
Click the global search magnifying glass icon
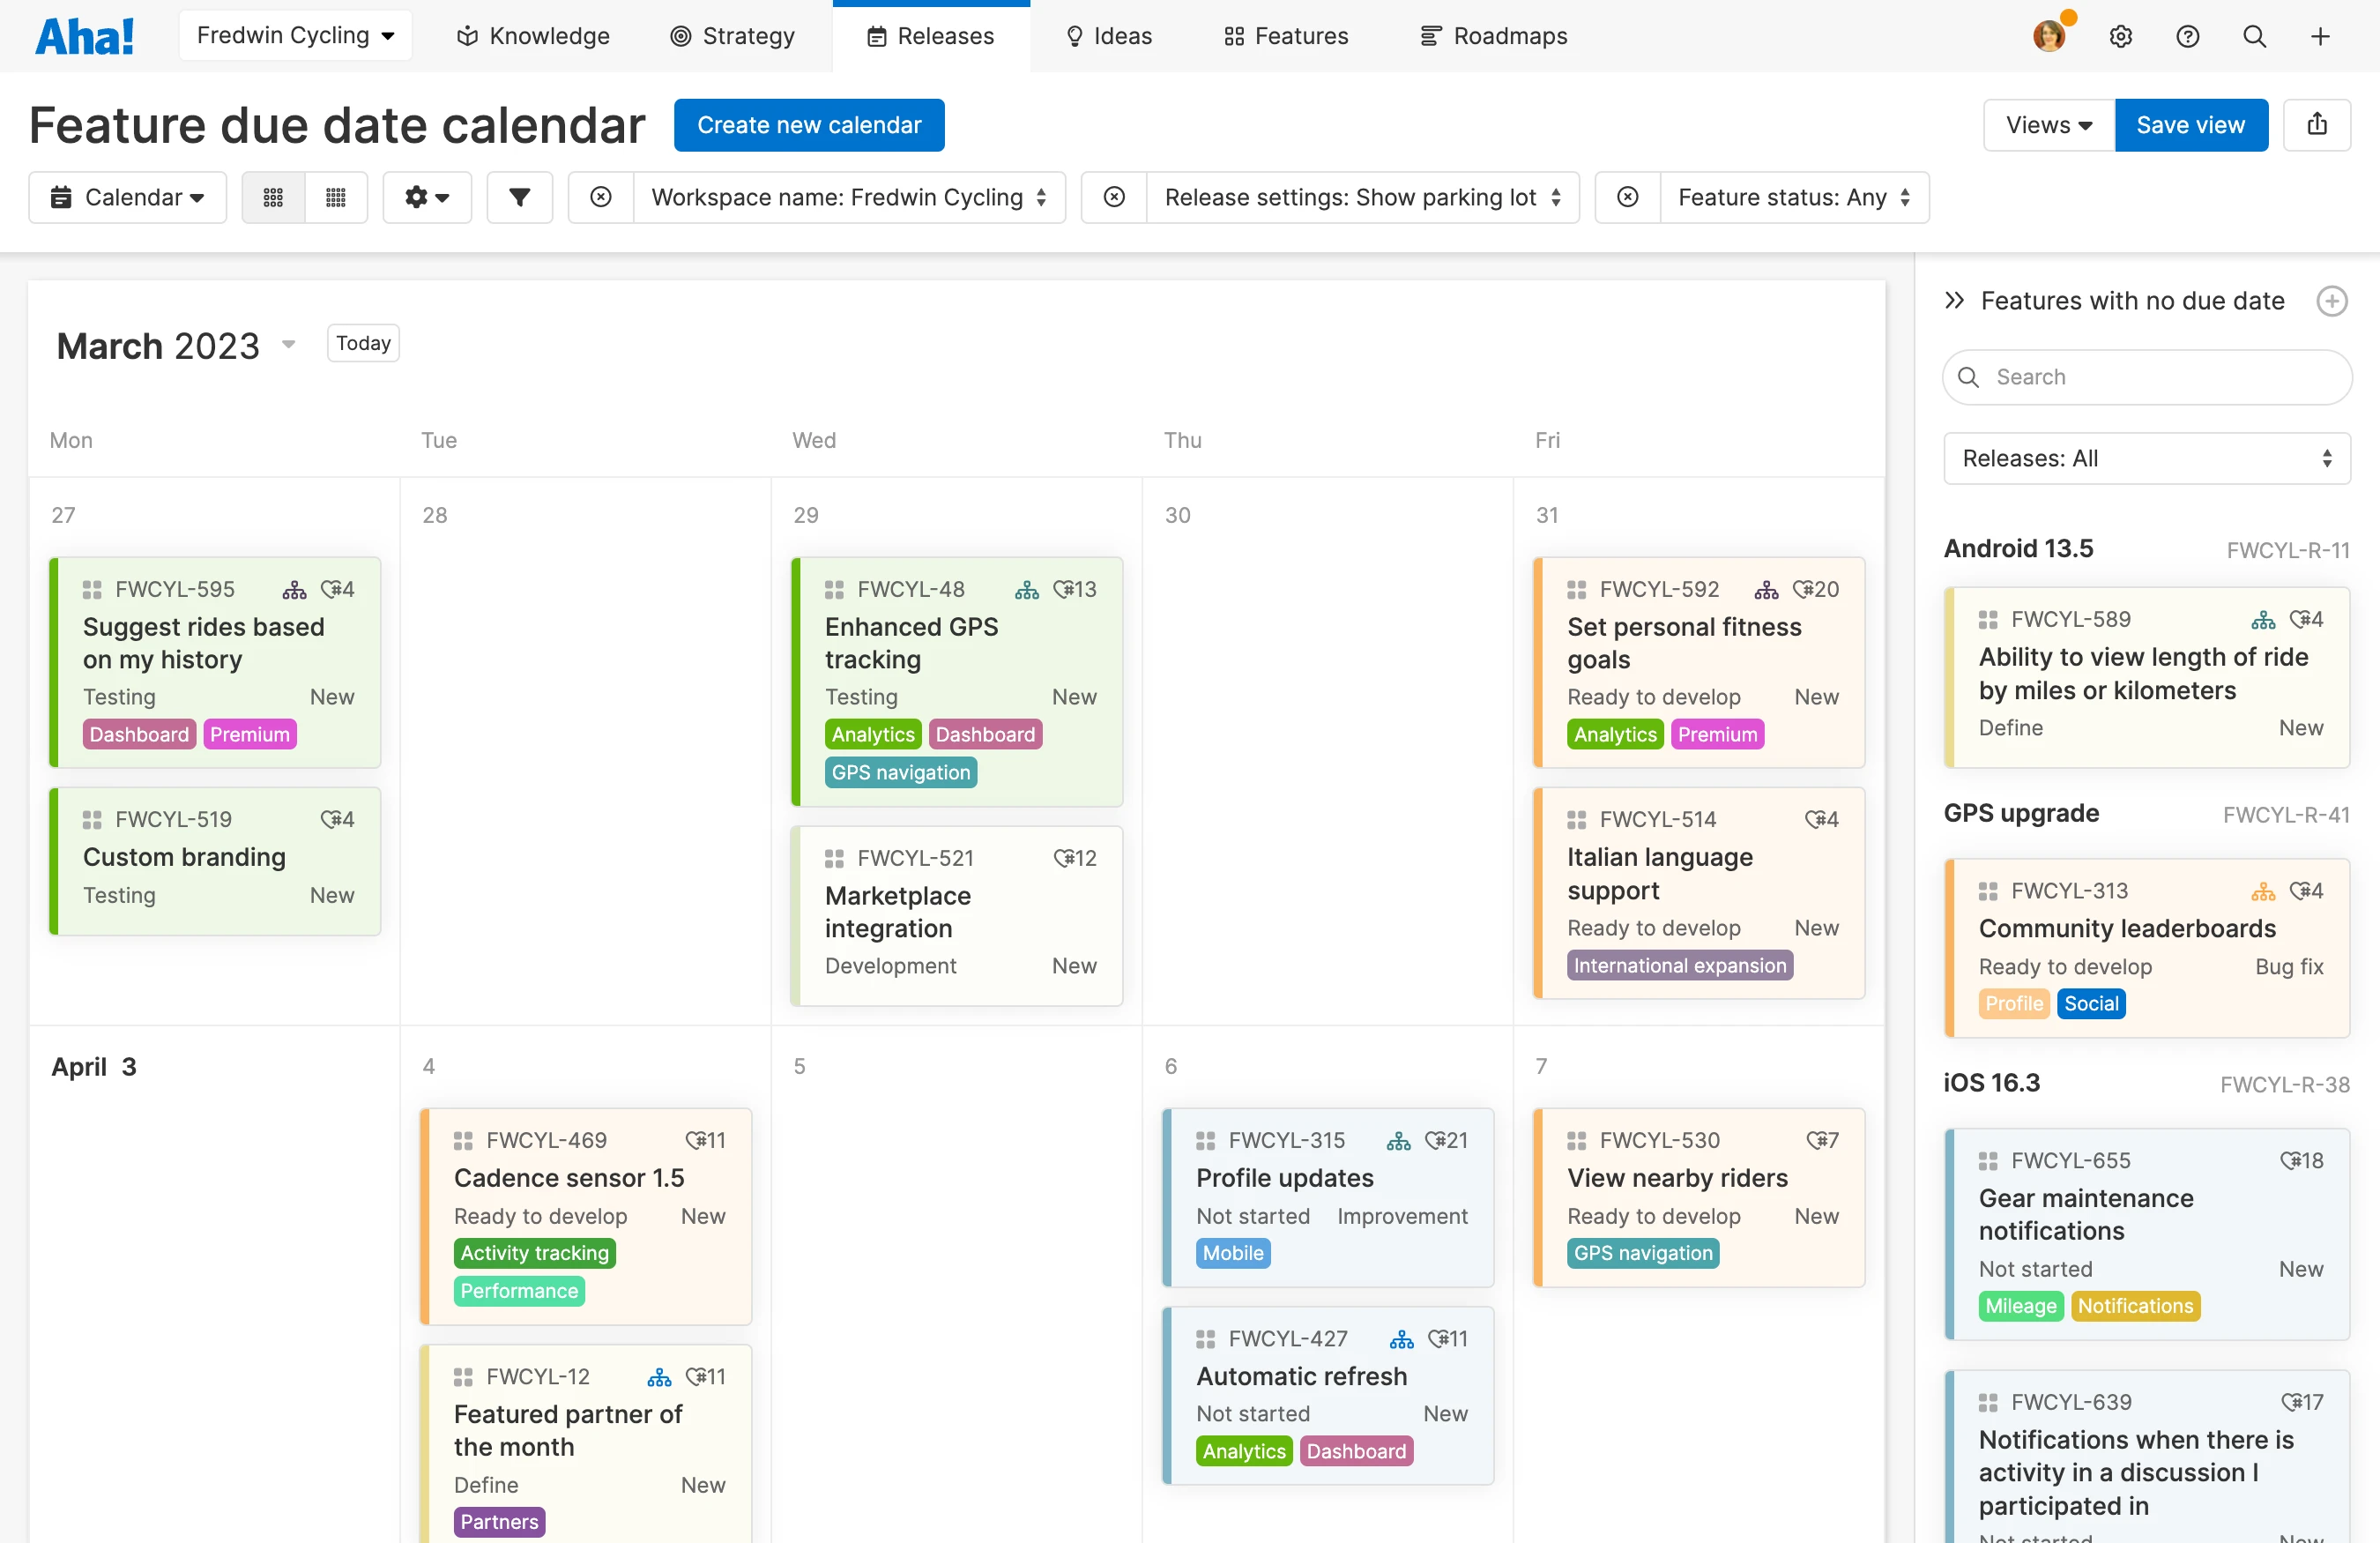point(2254,36)
